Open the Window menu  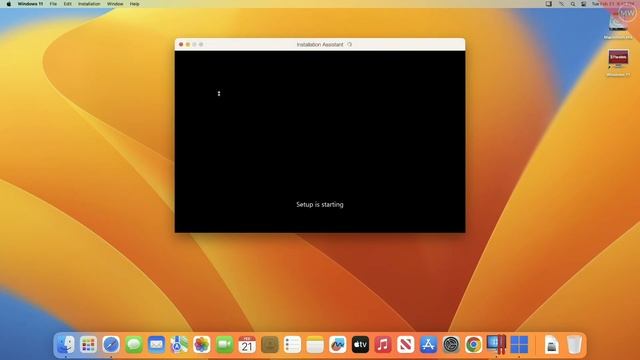[115, 4]
